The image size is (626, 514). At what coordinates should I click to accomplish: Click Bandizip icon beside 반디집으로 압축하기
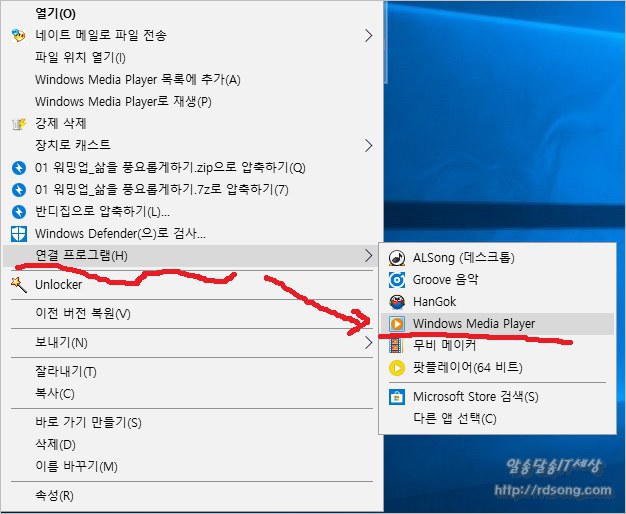19,212
